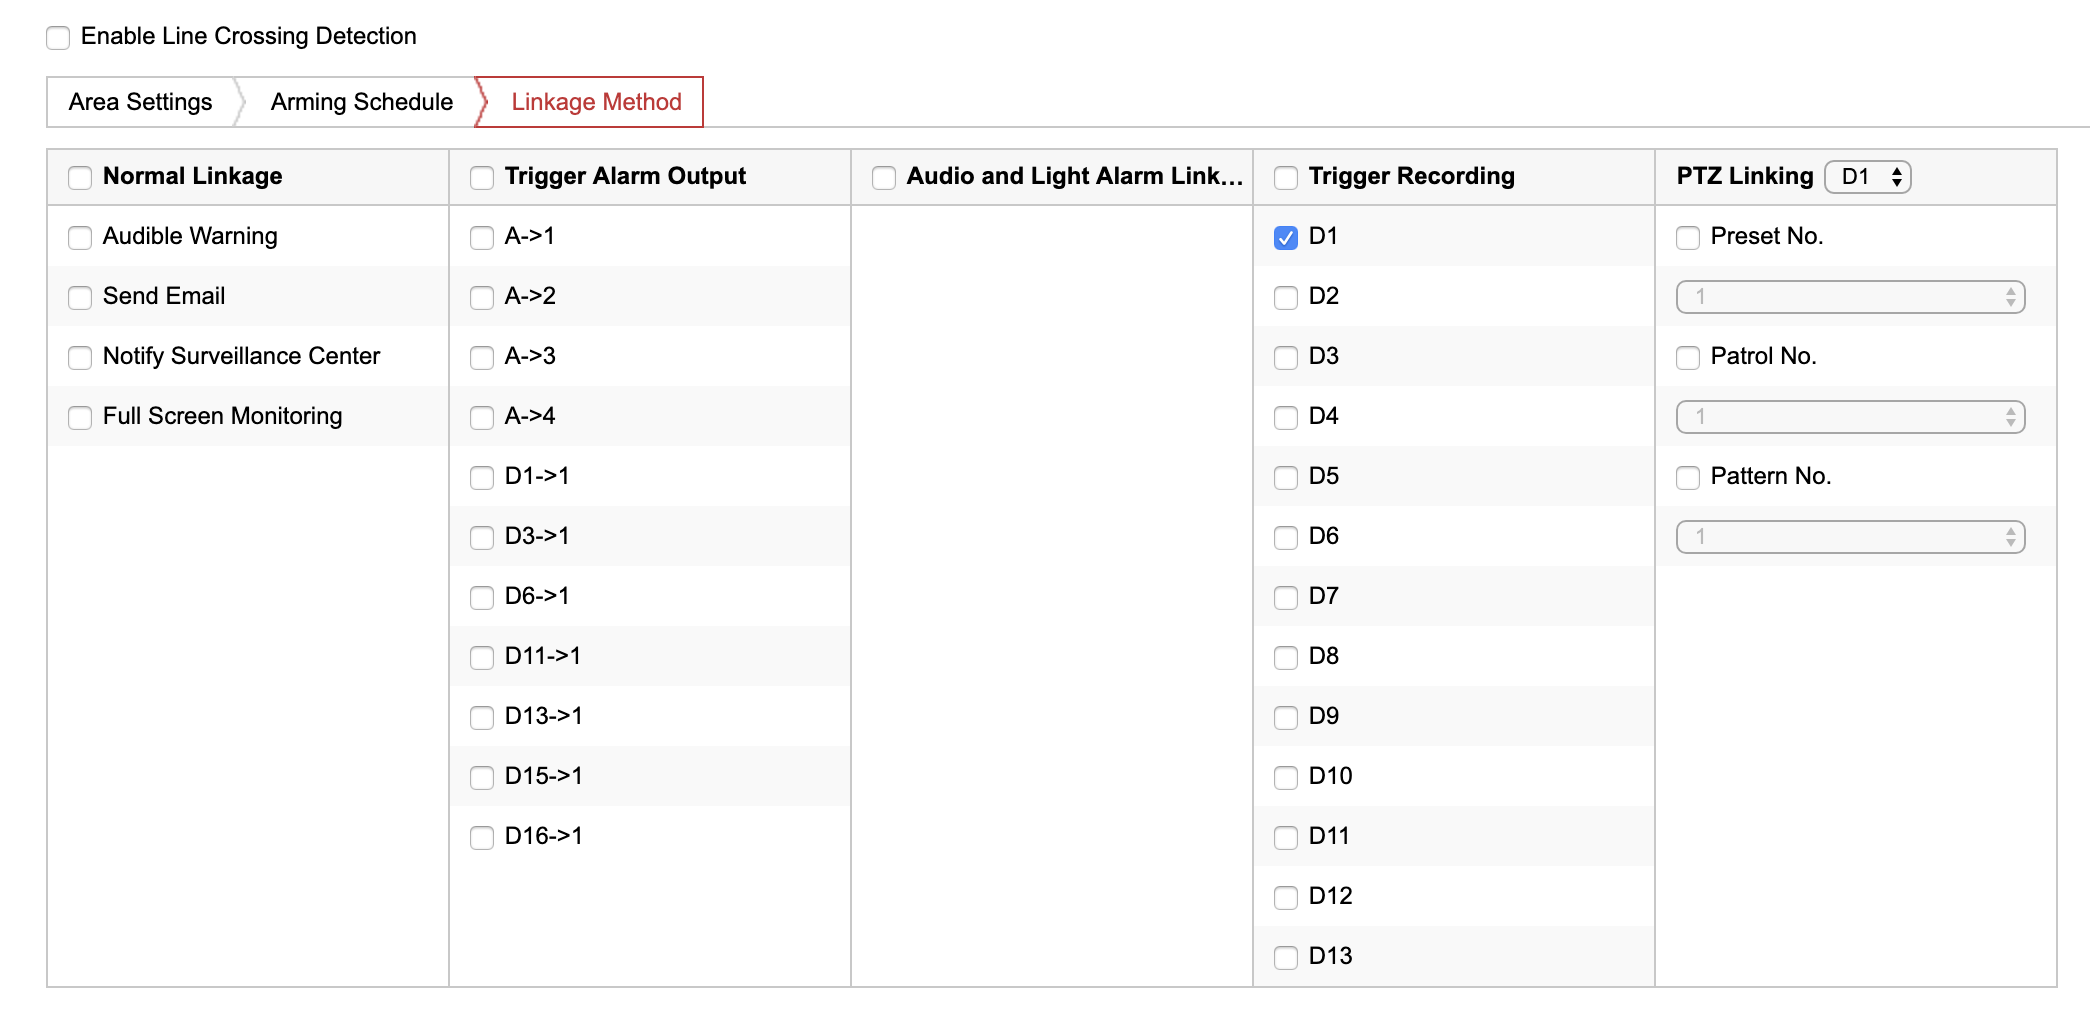Check alarm output A->1
The image size is (2090, 1016).
[482, 238]
